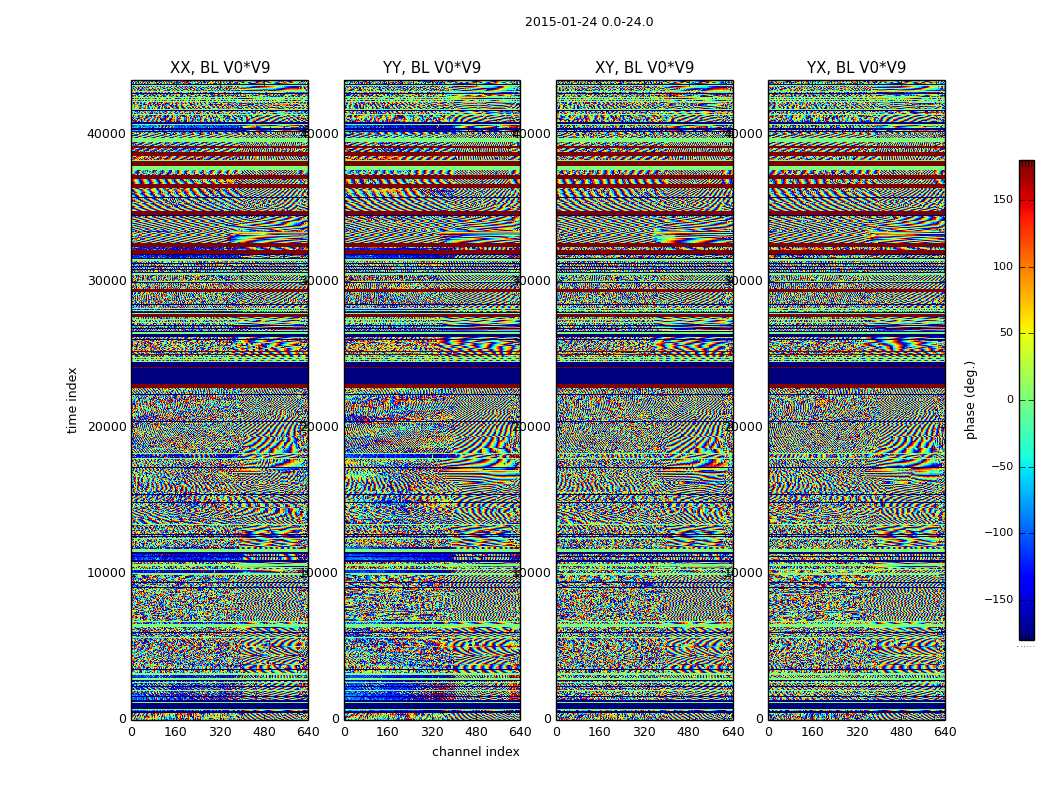Click the 160 channel tick under the XY plot

(x=600, y=732)
